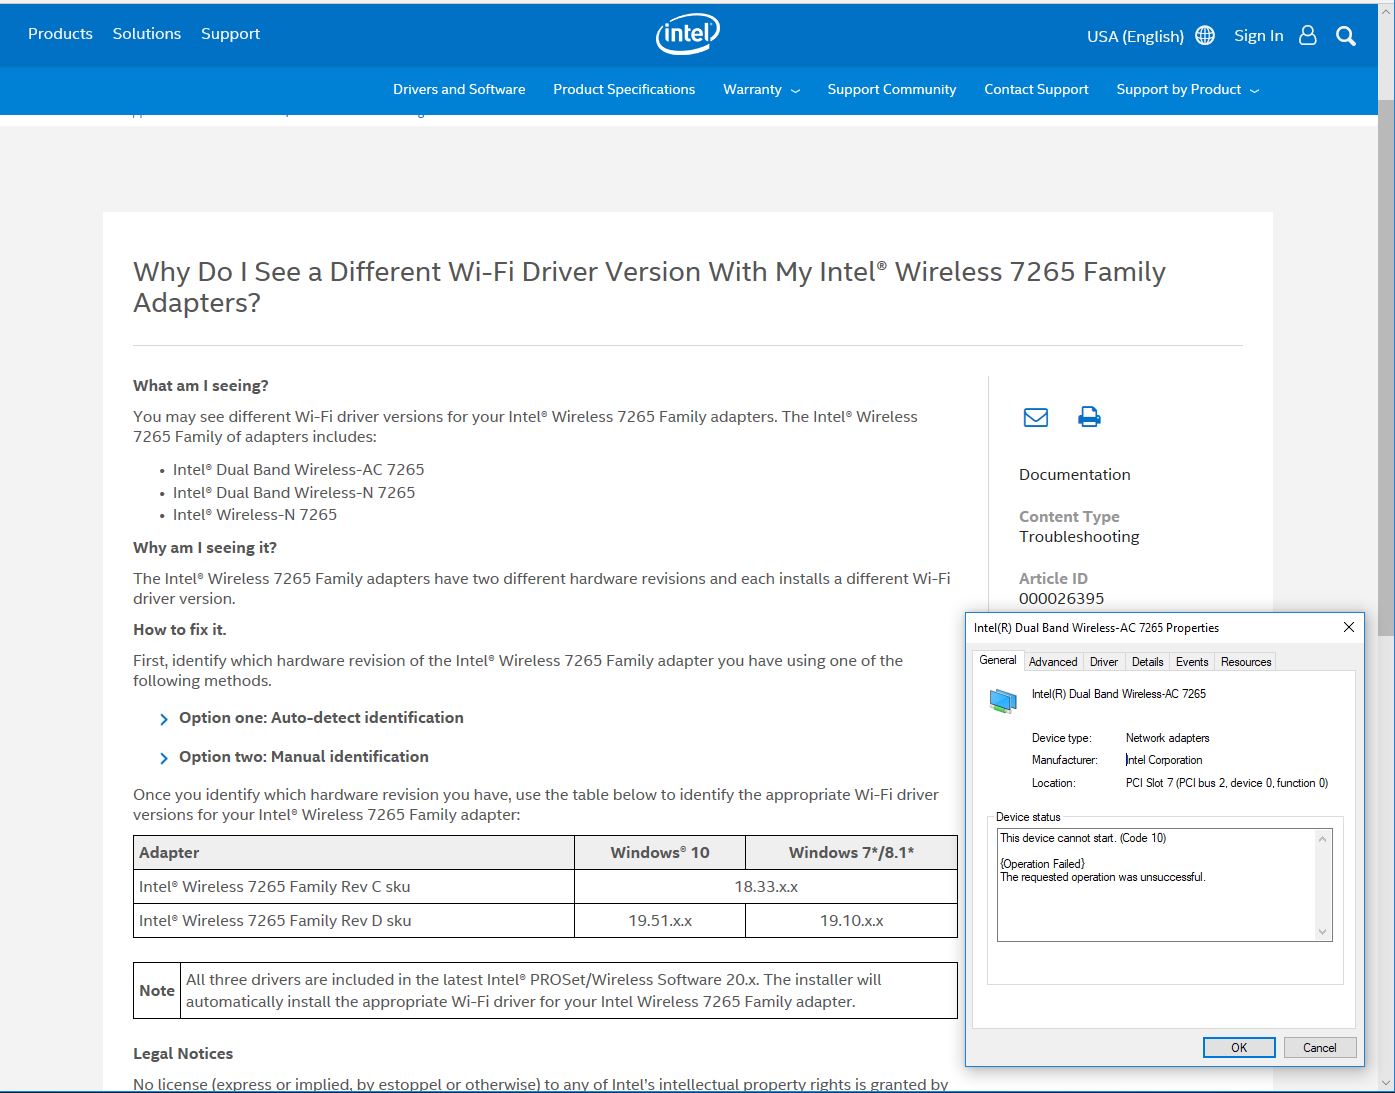Open the Events tab in Properties
Image resolution: width=1395 pixels, height=1093 pixels.
tap(1191, 662)
